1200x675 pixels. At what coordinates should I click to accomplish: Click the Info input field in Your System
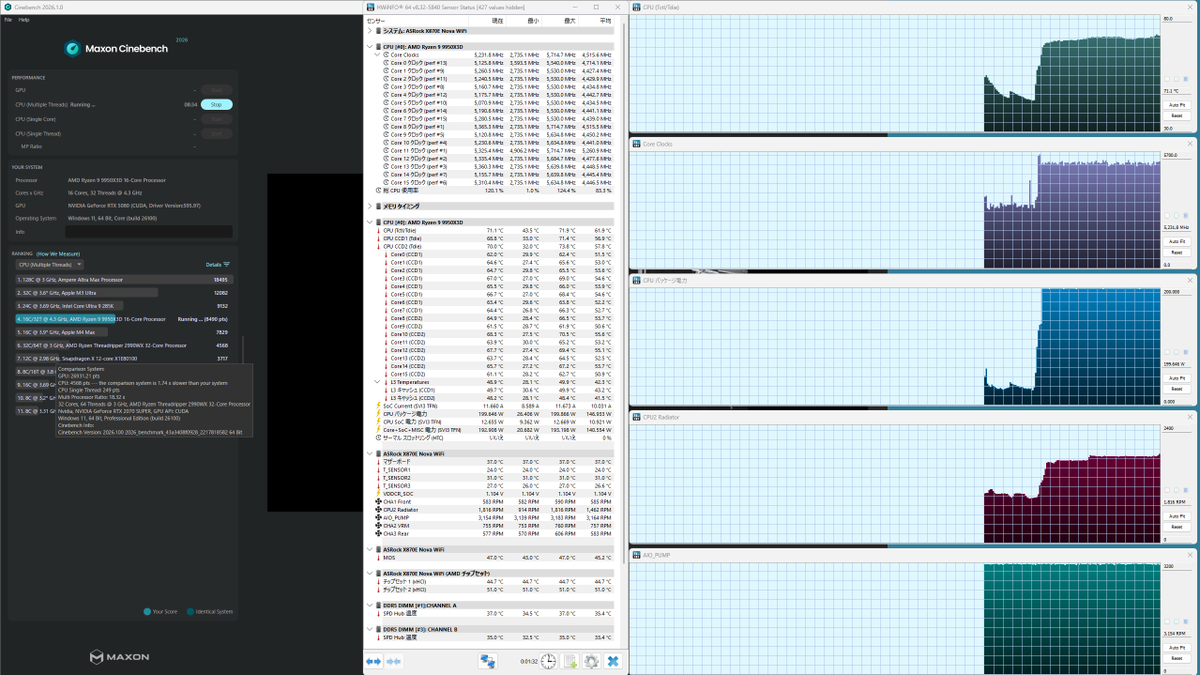click(149, 231)
